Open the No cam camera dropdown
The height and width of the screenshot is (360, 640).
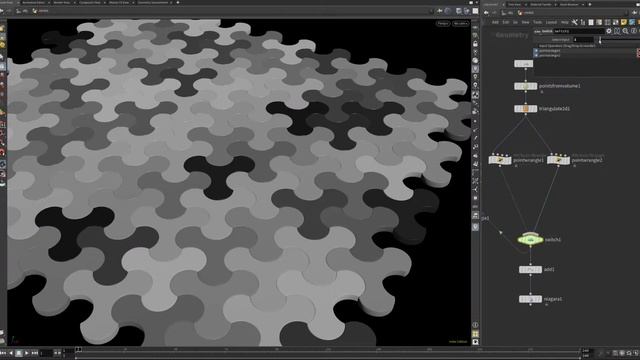coord(460,24)
